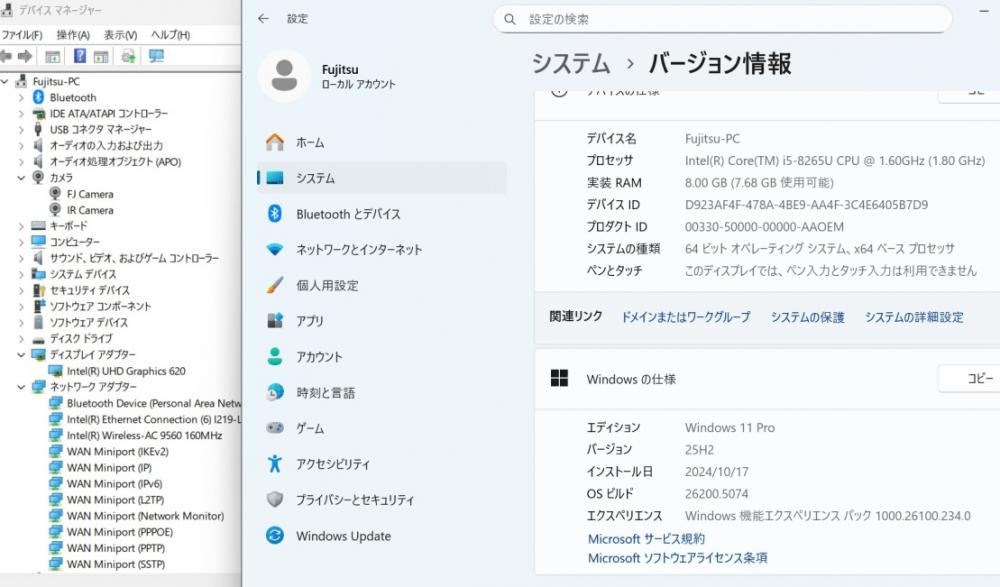Click the Bluetooth icon in the device tree

(38, 97)
